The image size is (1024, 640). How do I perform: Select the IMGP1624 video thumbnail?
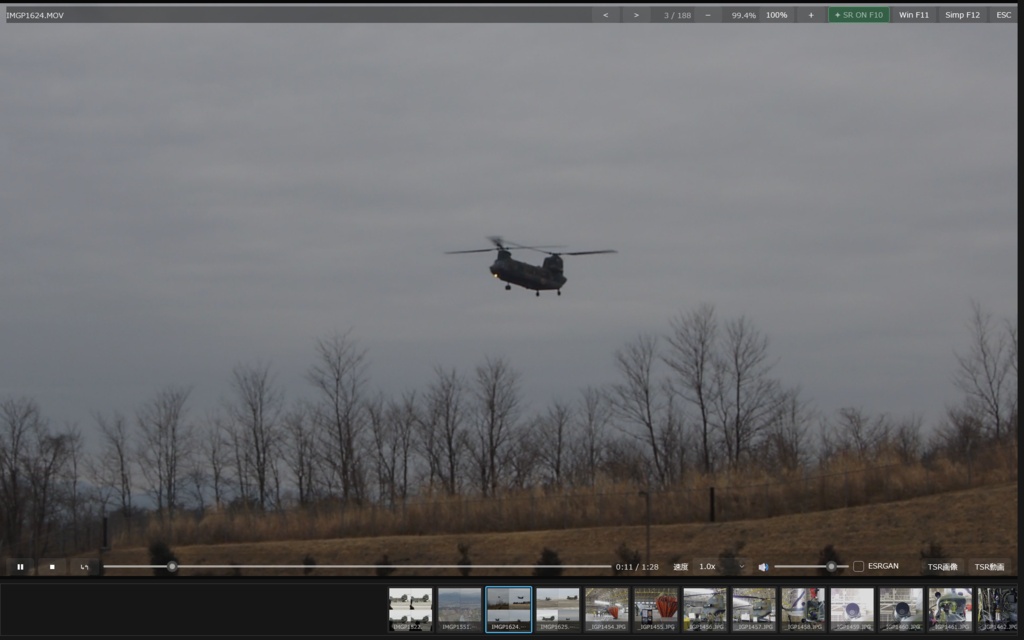click(509, 609)
